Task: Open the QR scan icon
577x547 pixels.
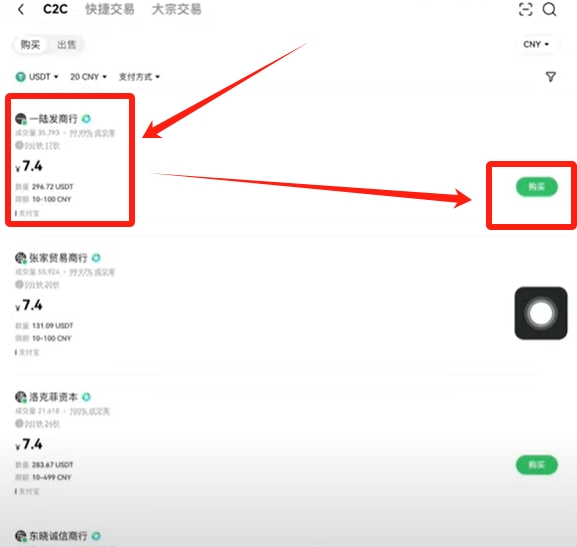Action: (x=525, y=10)
